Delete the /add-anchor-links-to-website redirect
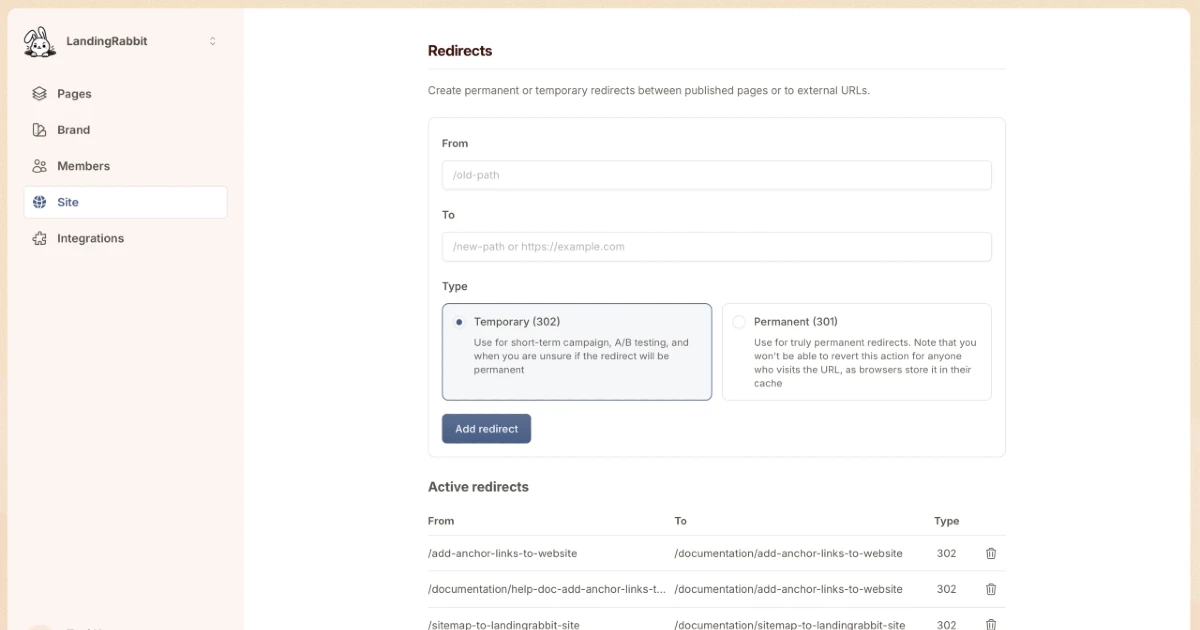The height and width of the screenshot is (630, 1200). [x=991, y=553]
